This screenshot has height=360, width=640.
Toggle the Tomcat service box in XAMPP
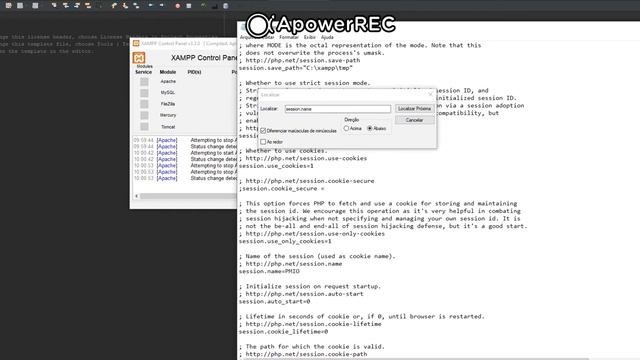tap(144, 127)
